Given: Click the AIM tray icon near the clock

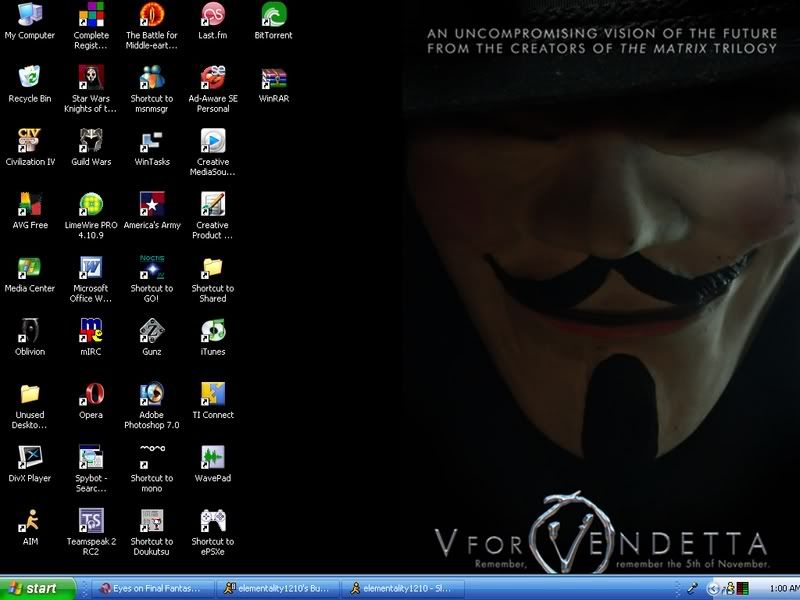Looking at the screenshot, I should (x=730, y=588).
